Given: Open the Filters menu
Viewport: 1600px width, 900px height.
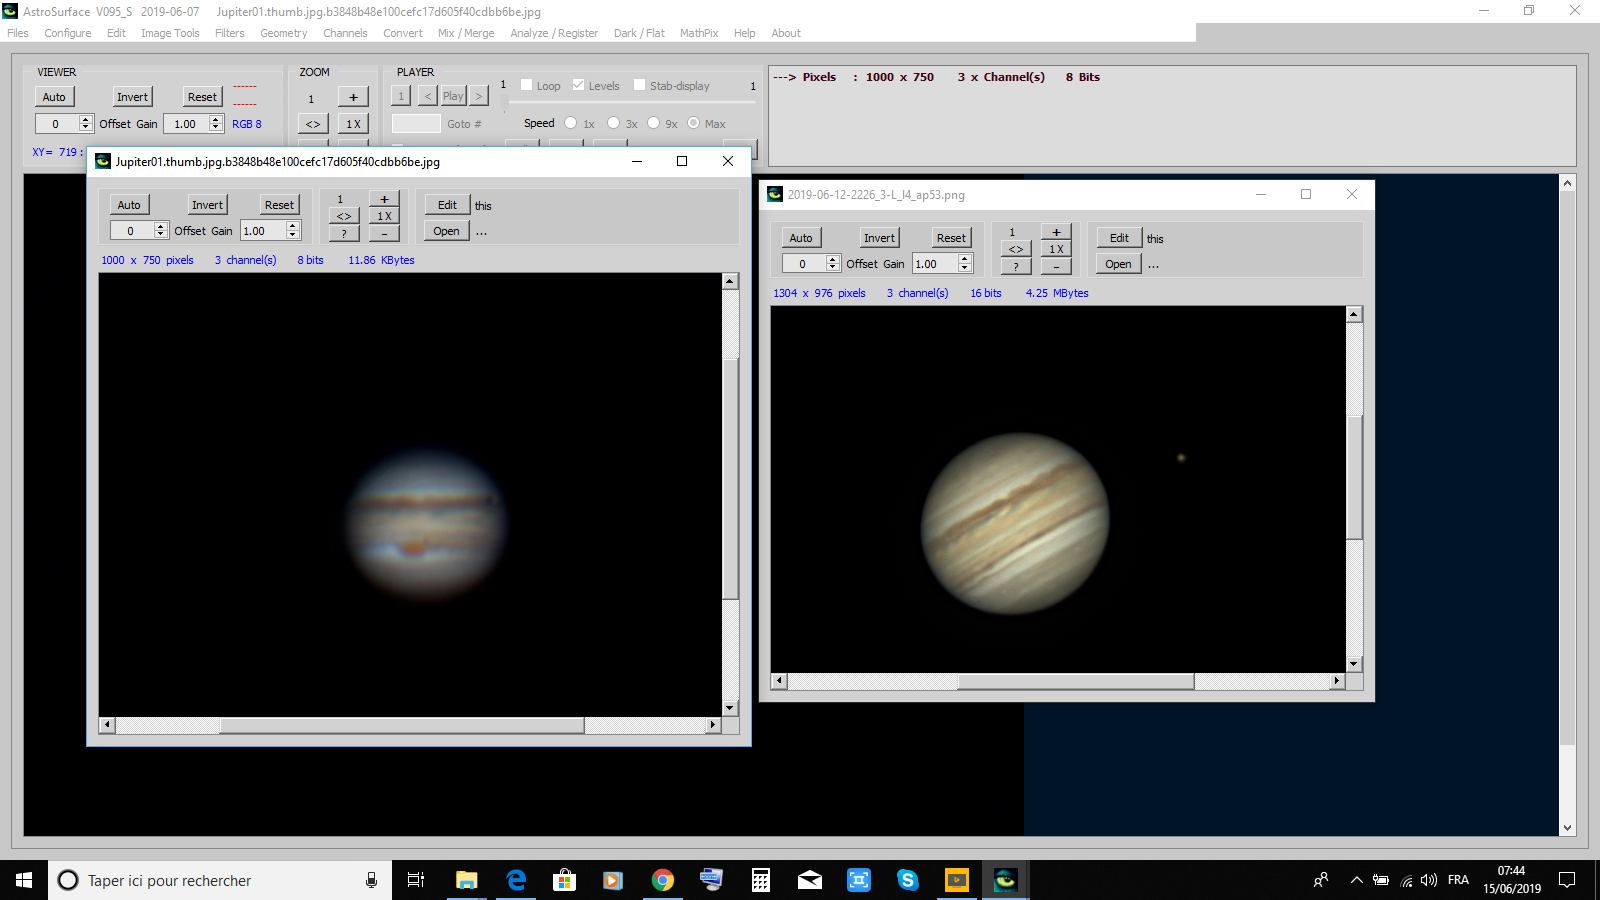Looking at the screenshot, I should (229, 33).
